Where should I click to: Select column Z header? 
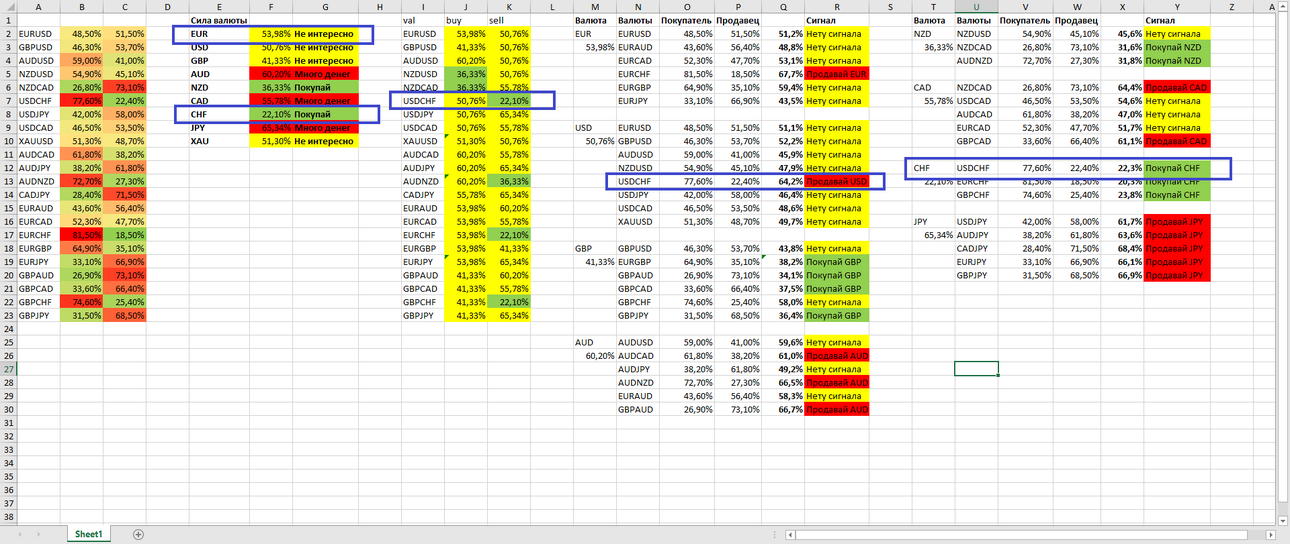1232,6
